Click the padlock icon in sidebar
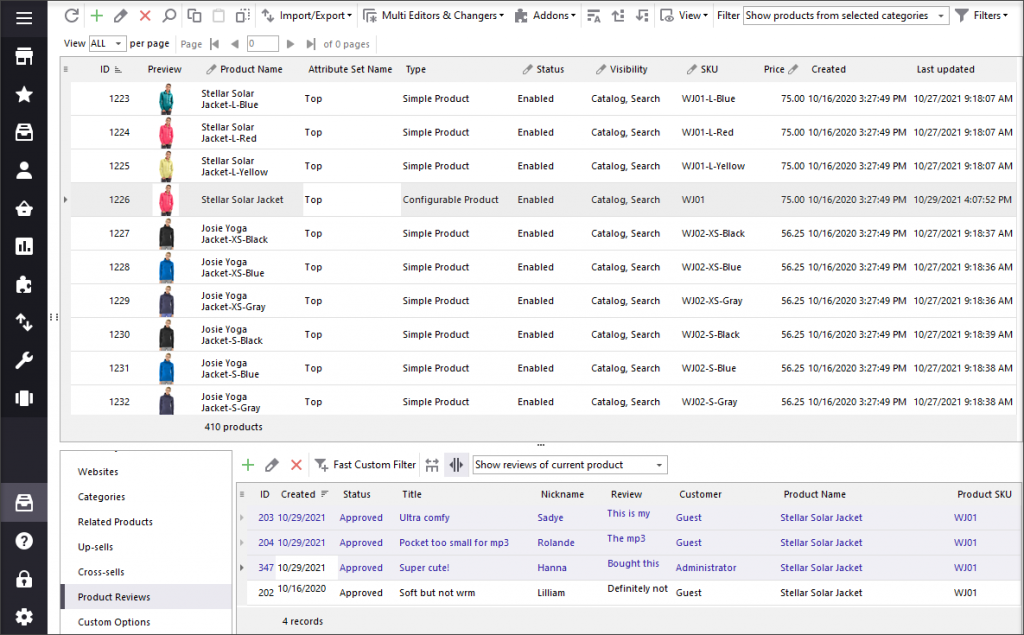 point(24,579)
